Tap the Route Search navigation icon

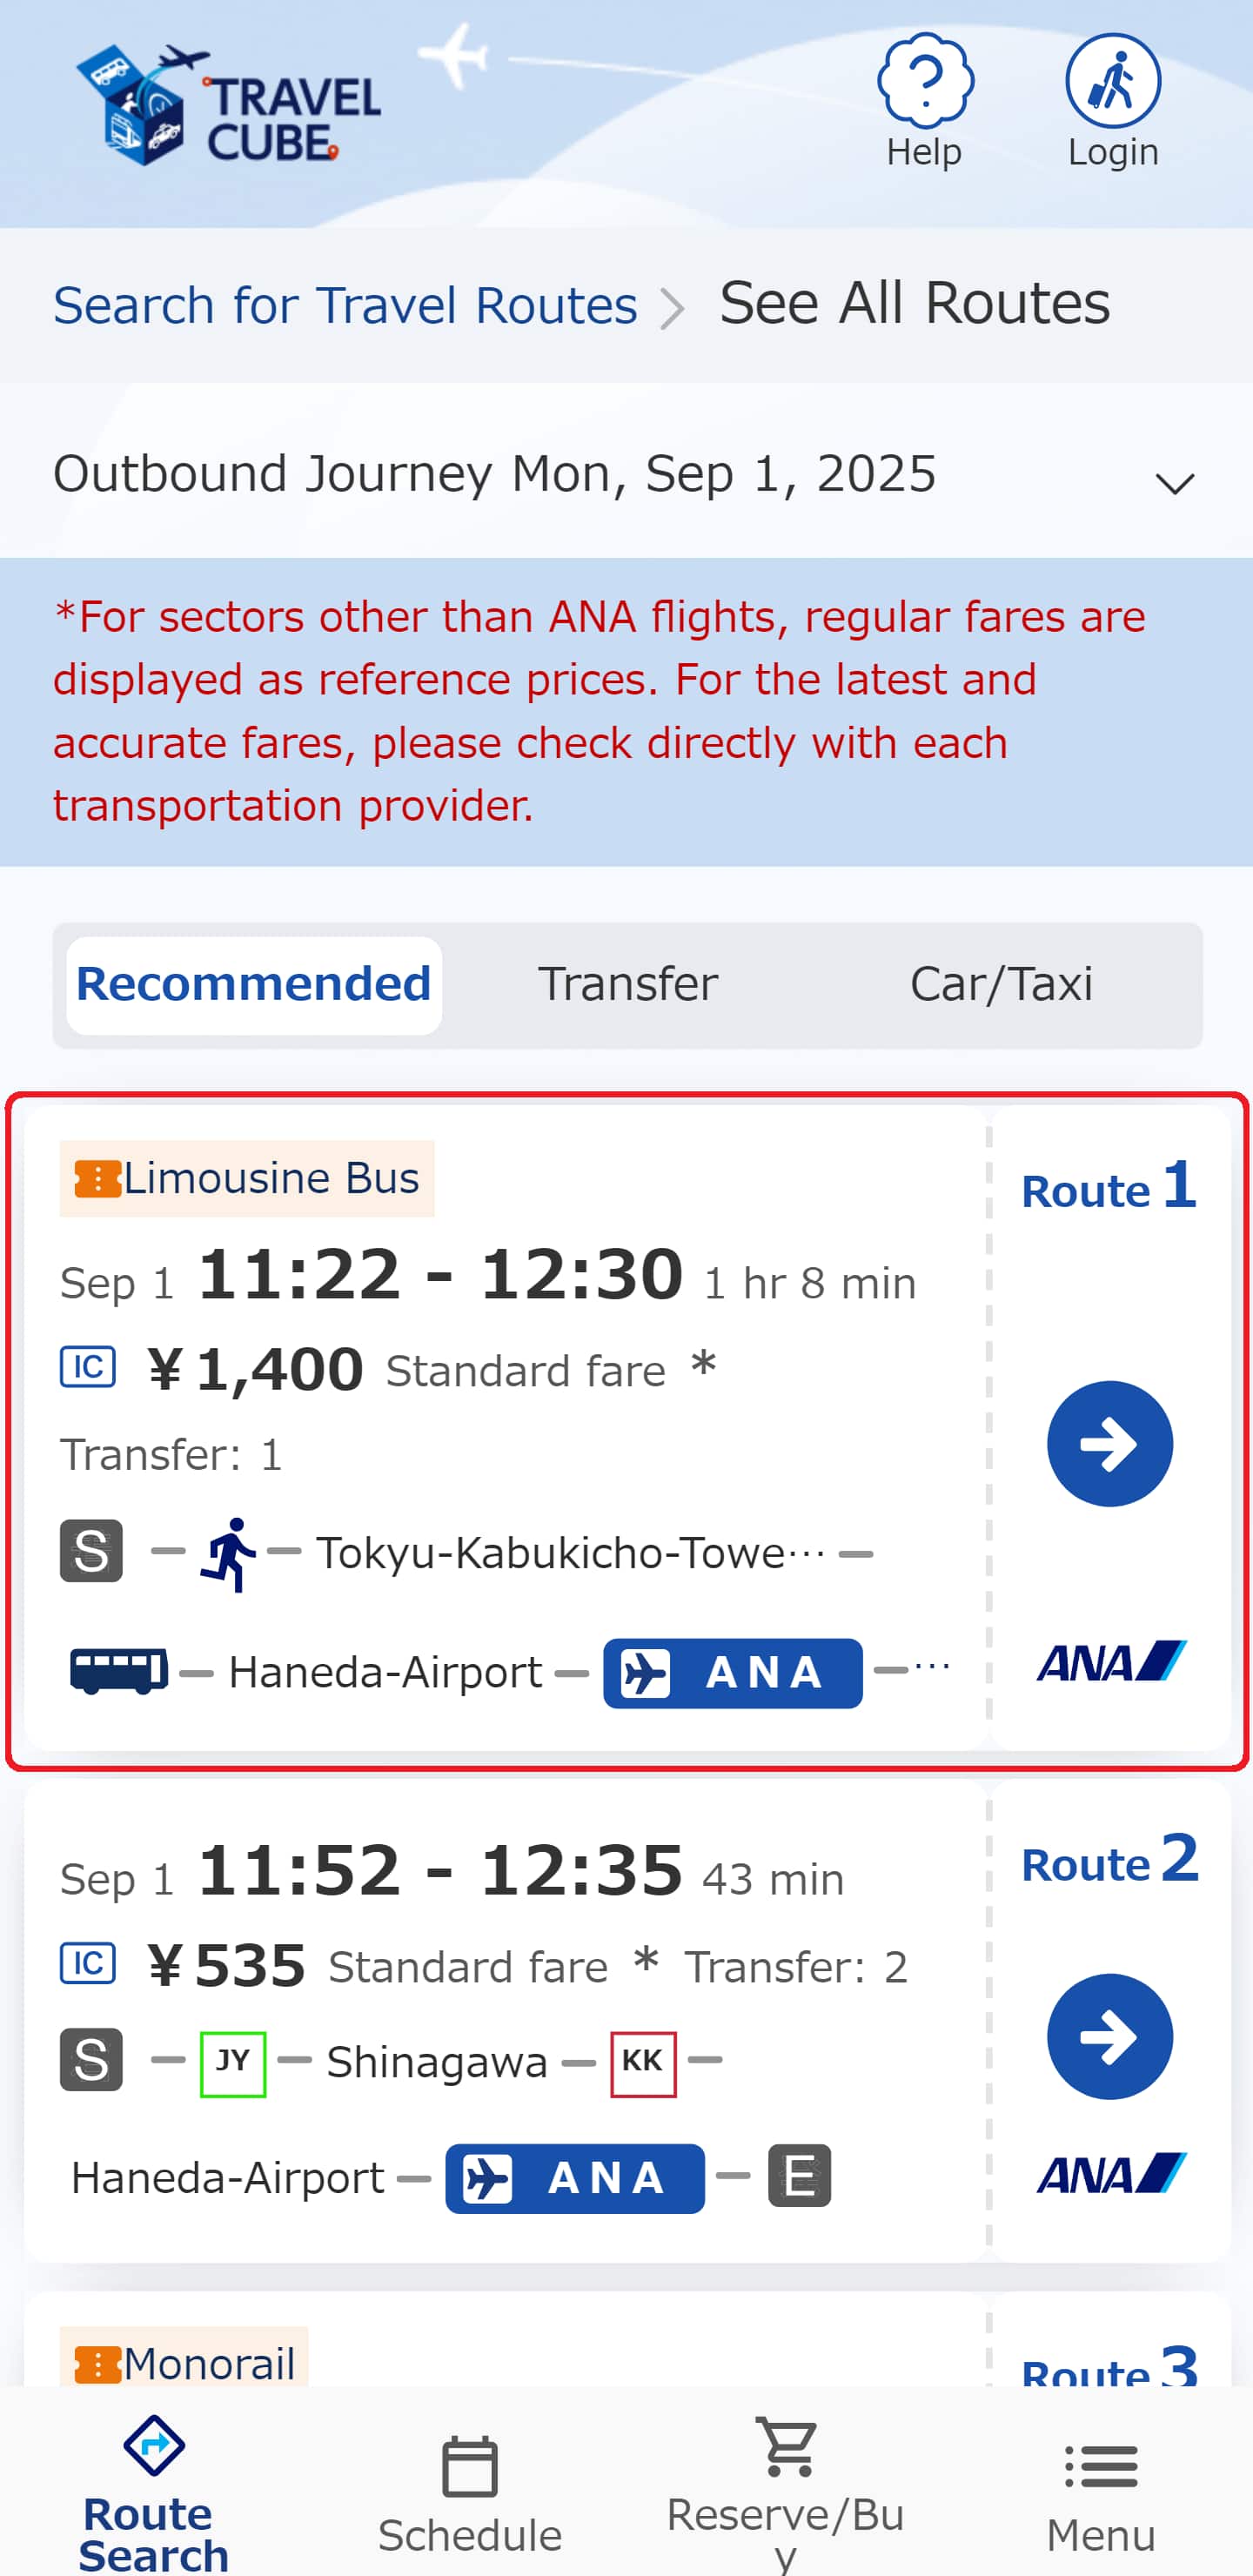click(x=154, y=2446)
